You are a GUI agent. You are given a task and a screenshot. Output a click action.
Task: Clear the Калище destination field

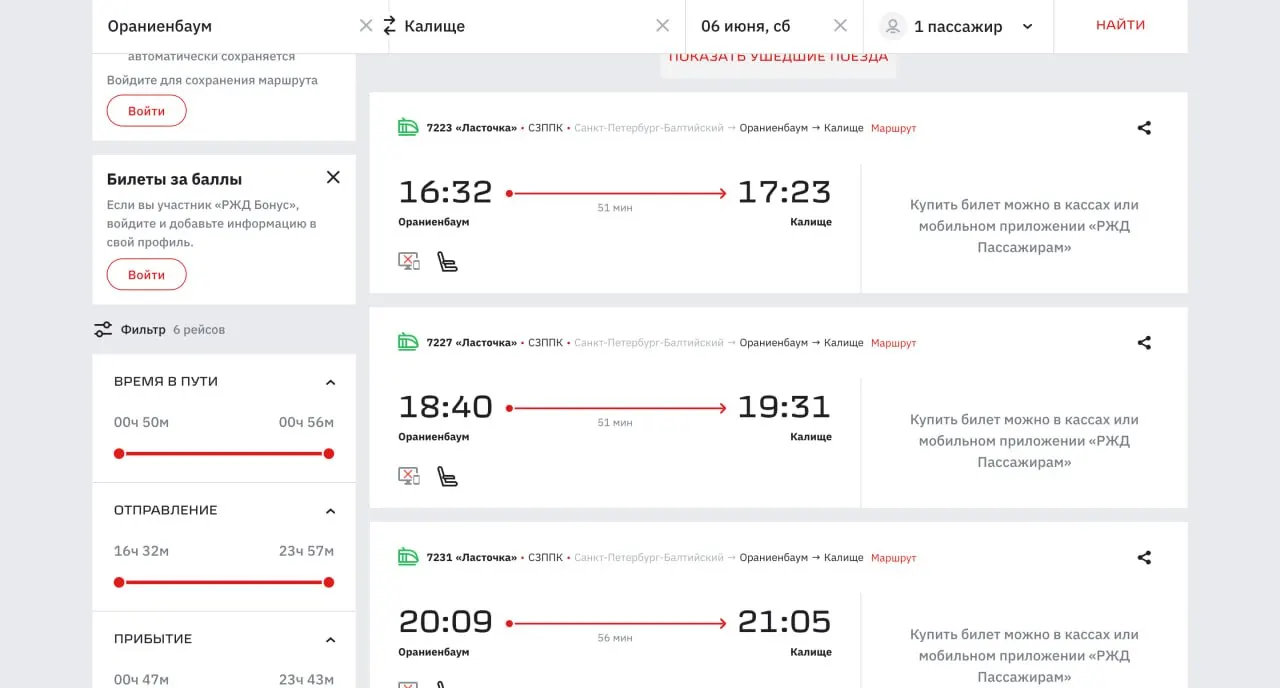(662, 26)
